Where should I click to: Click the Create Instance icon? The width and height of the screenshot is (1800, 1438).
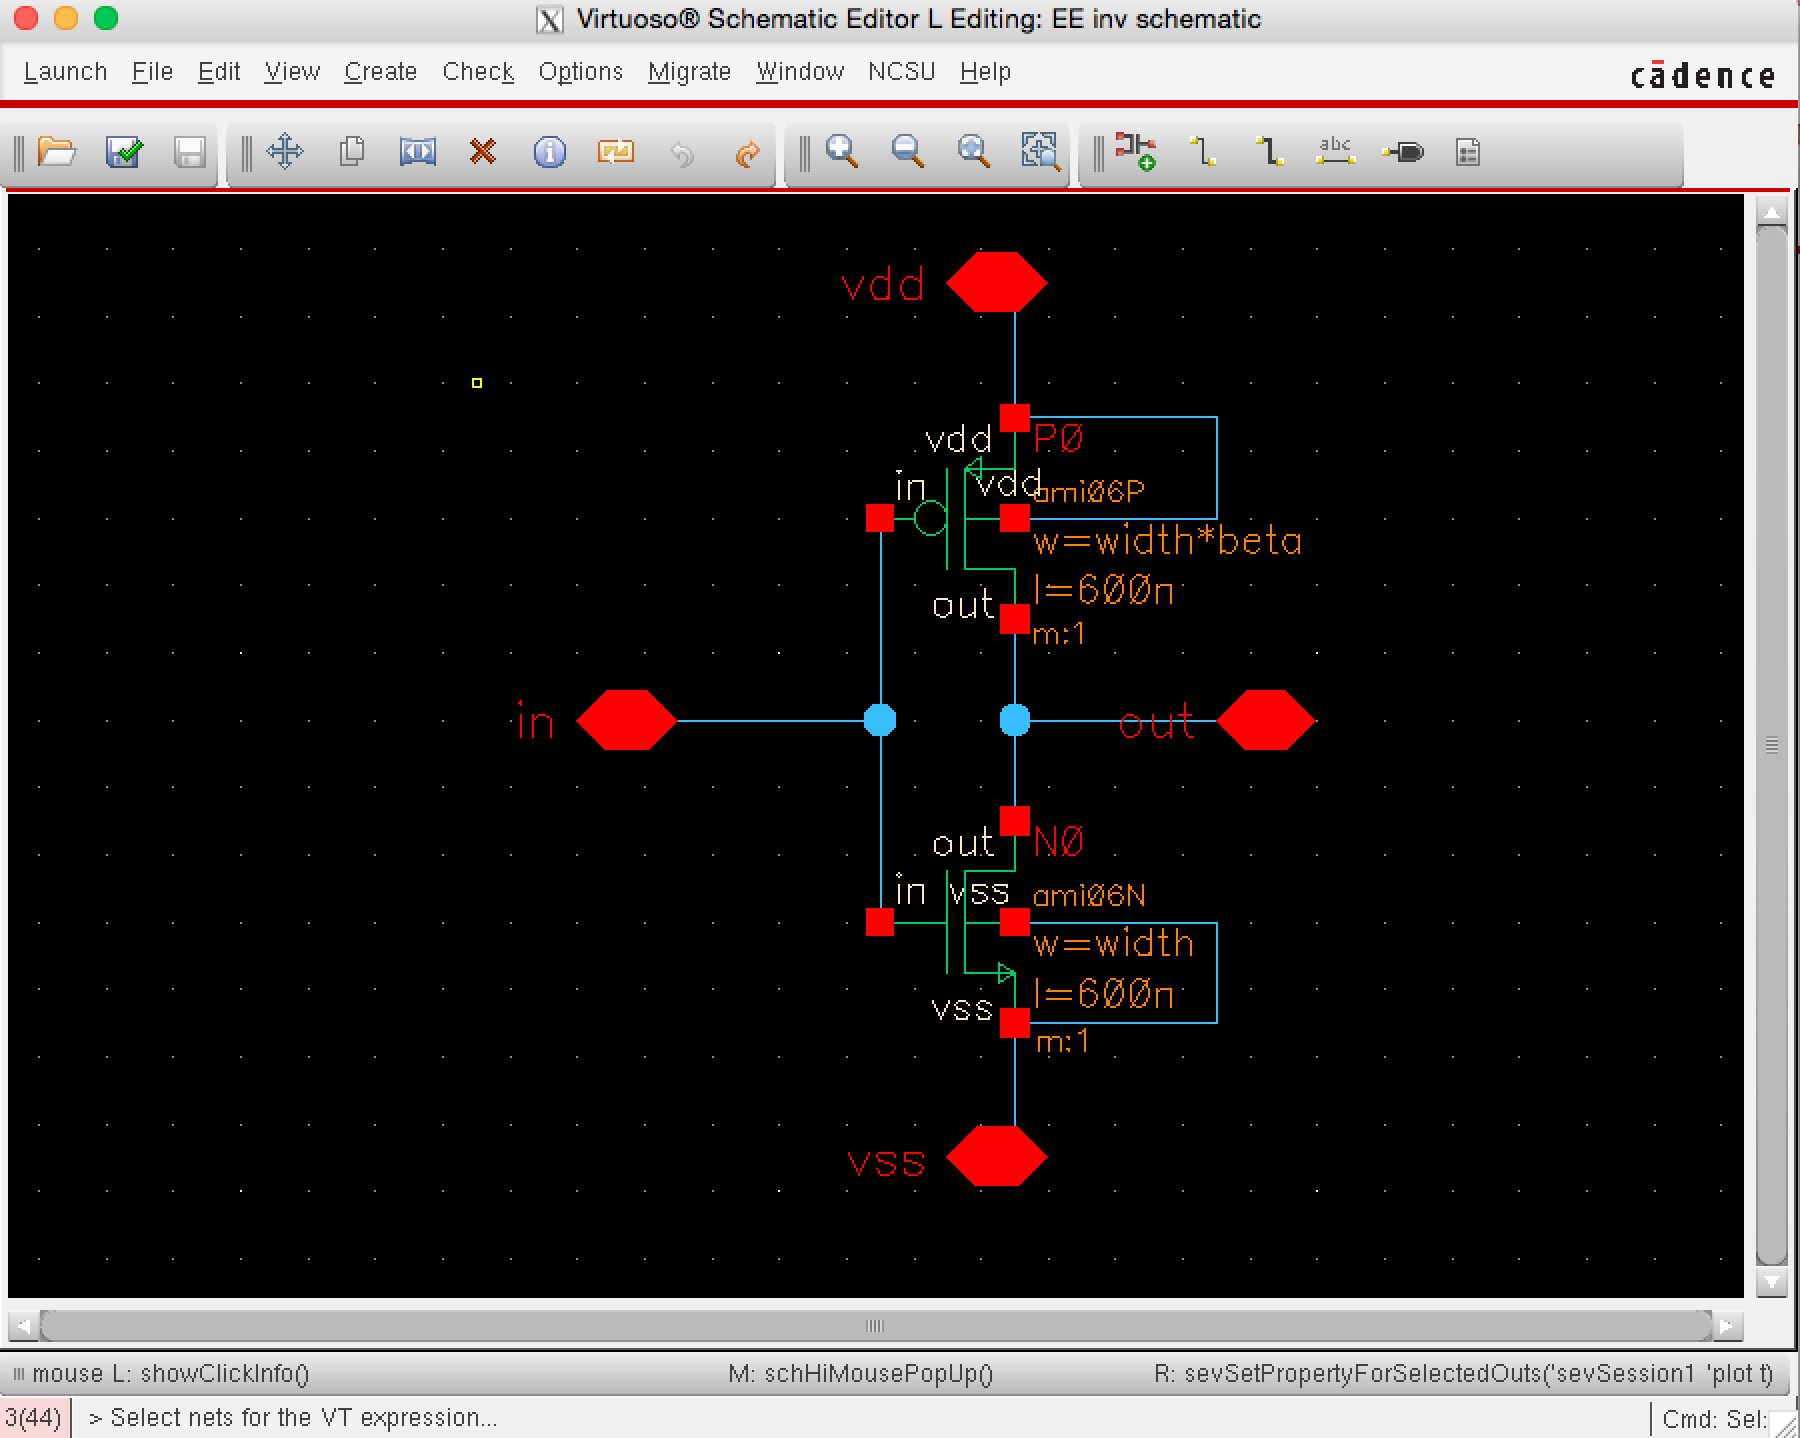pyautogui.click(x=1136, y=152)
